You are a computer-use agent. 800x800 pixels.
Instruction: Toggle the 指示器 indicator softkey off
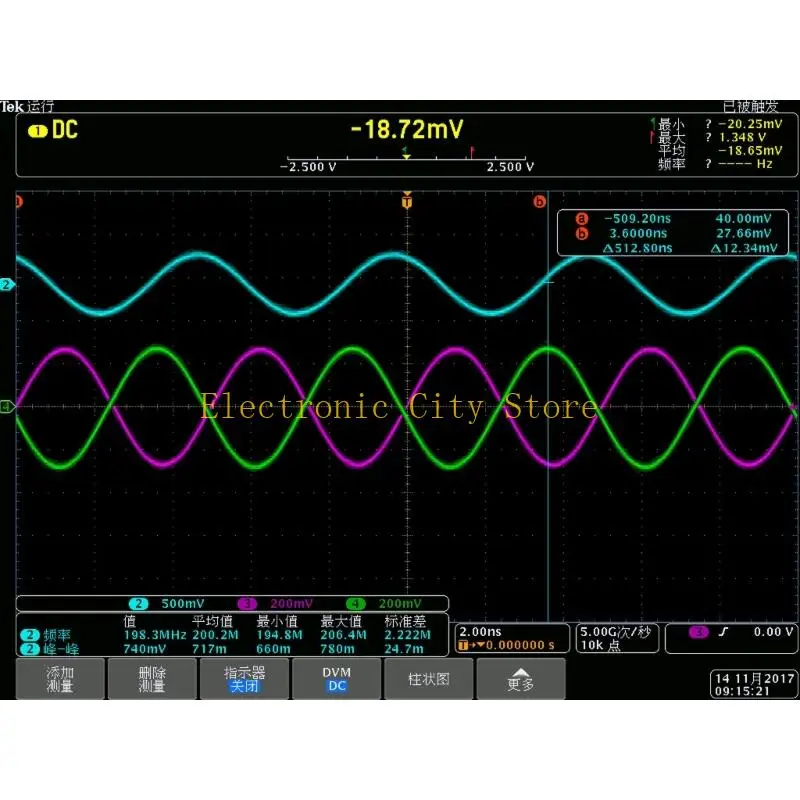pos(245,678)
